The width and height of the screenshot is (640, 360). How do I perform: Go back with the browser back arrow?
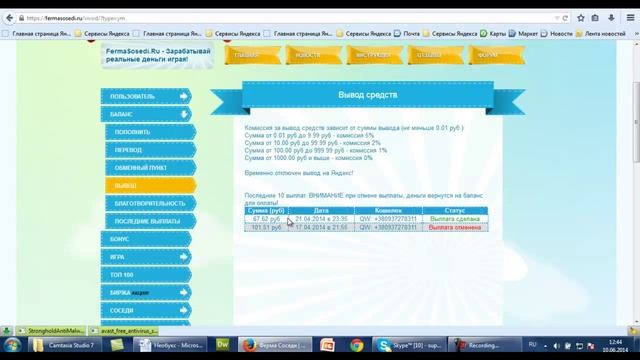[9, 18]
